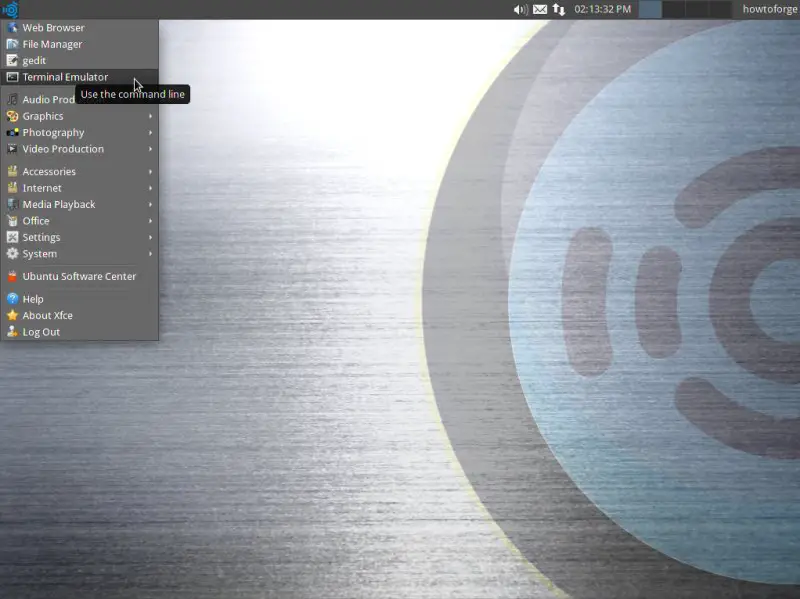Expand the Graphics submenu arrow

pyautogui.click(x=151, y=116)
